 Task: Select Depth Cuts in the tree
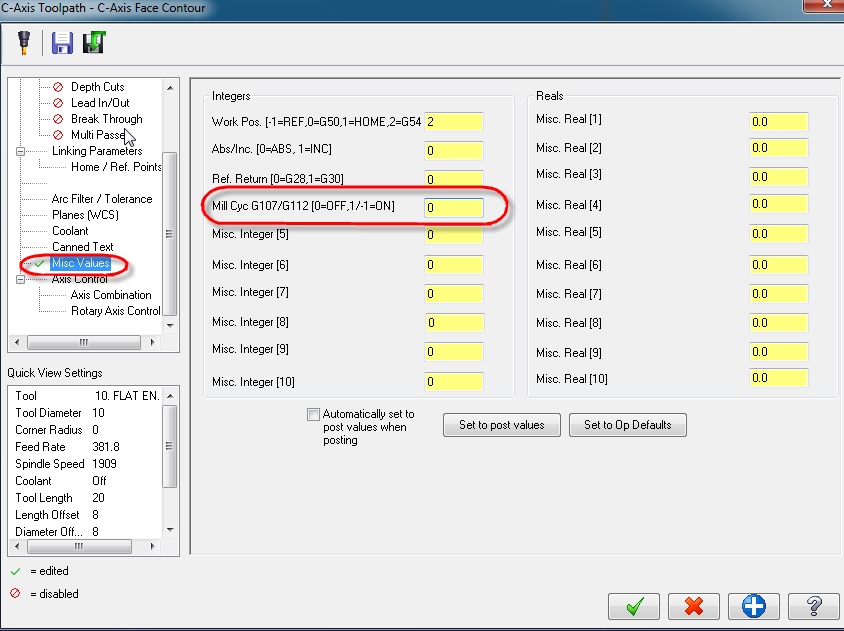(x=97, y=87)
